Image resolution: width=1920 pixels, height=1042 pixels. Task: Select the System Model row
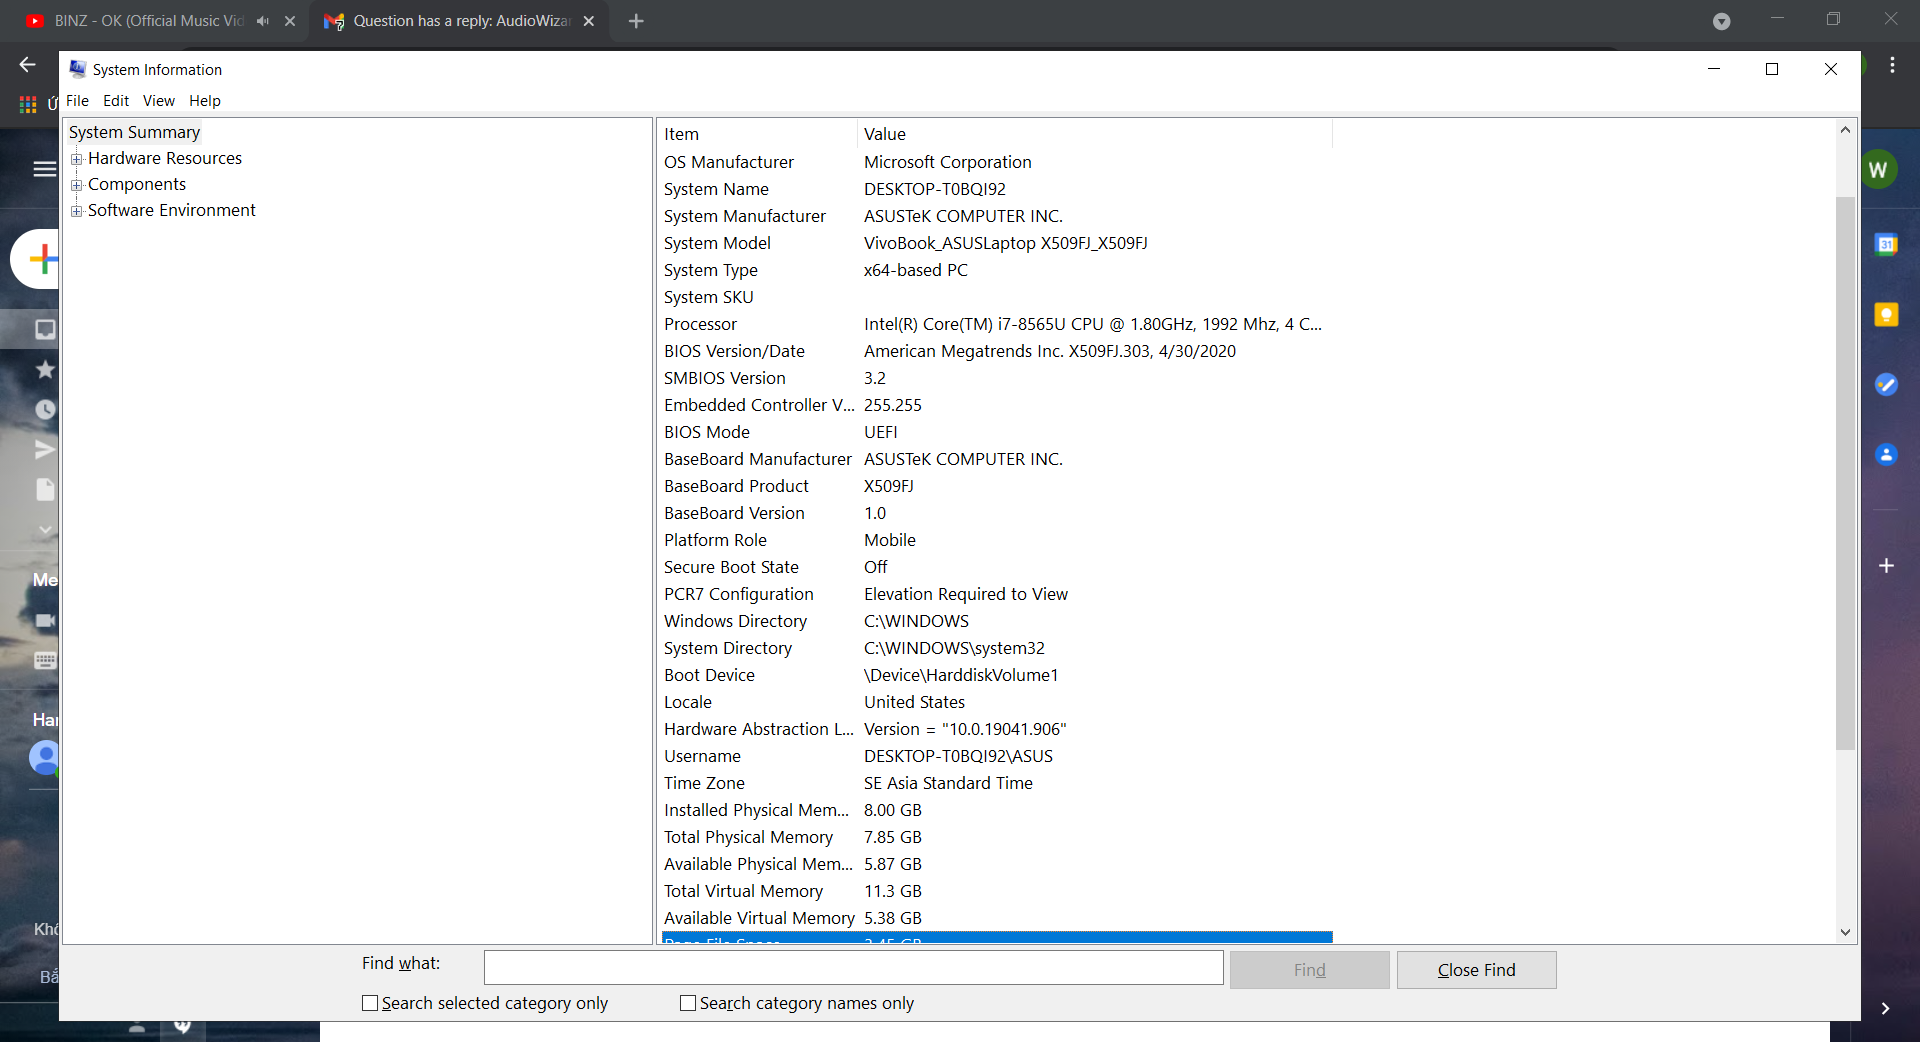pos(996,243)
